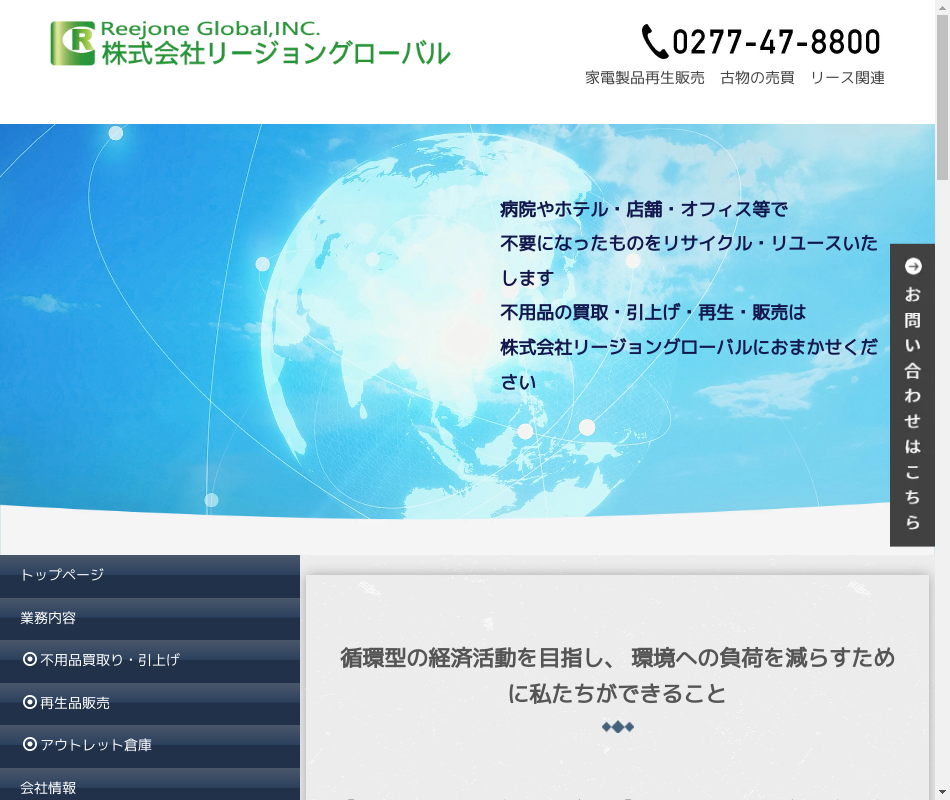Click the diamond ornament under the heading
The height and width of the screenshot is (800, 950).
(617, 727)
